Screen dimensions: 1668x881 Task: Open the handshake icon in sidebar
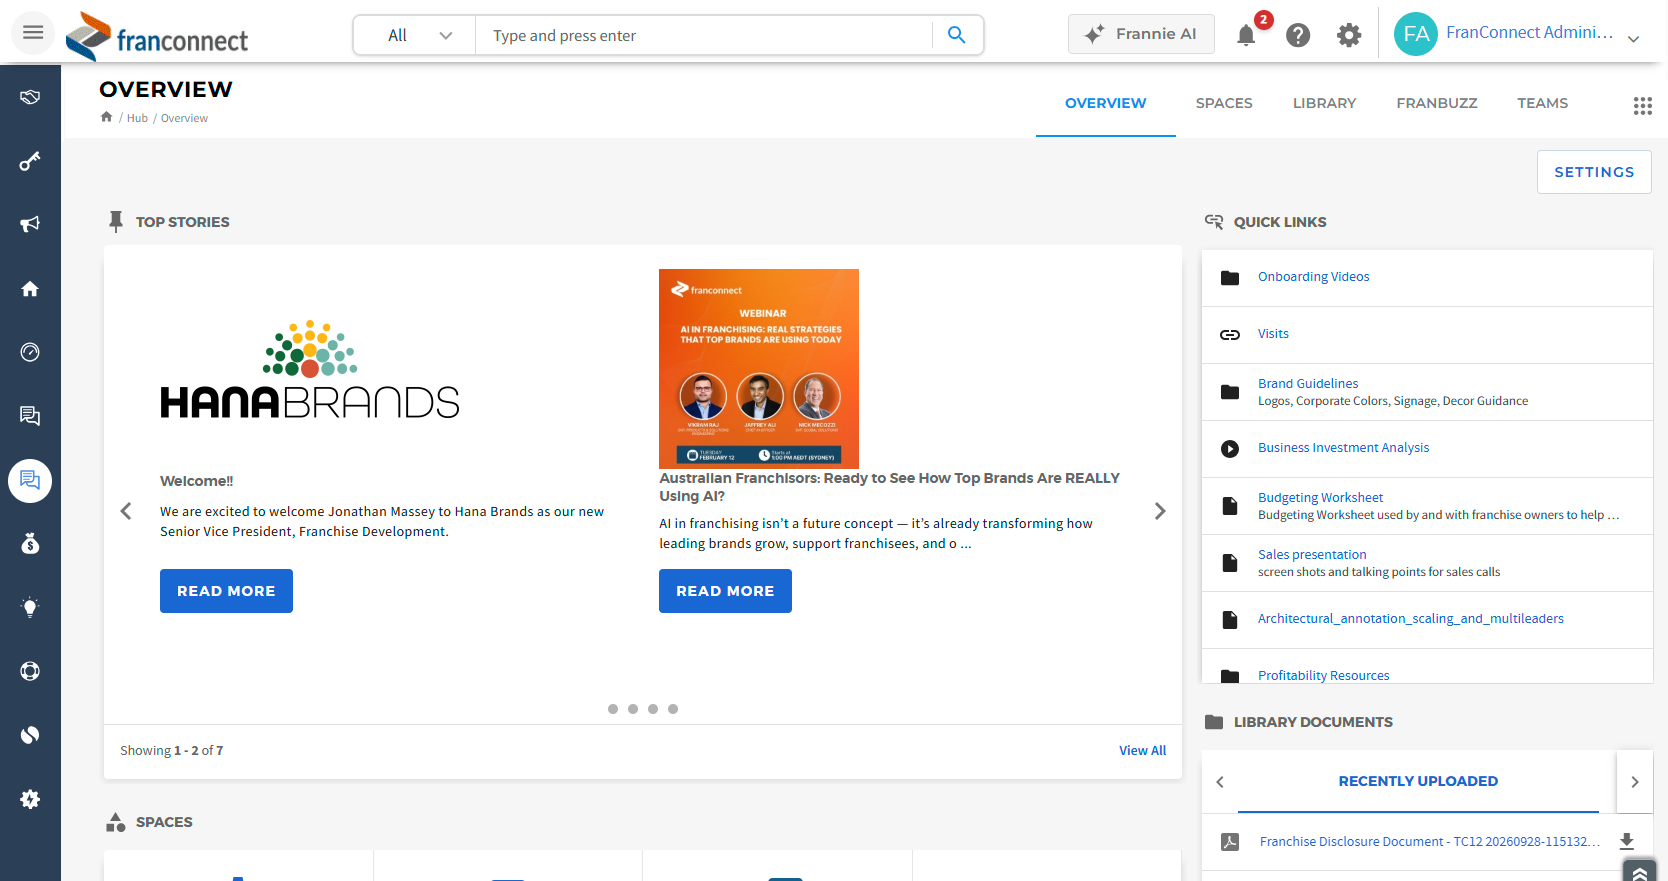coord(30,97)
